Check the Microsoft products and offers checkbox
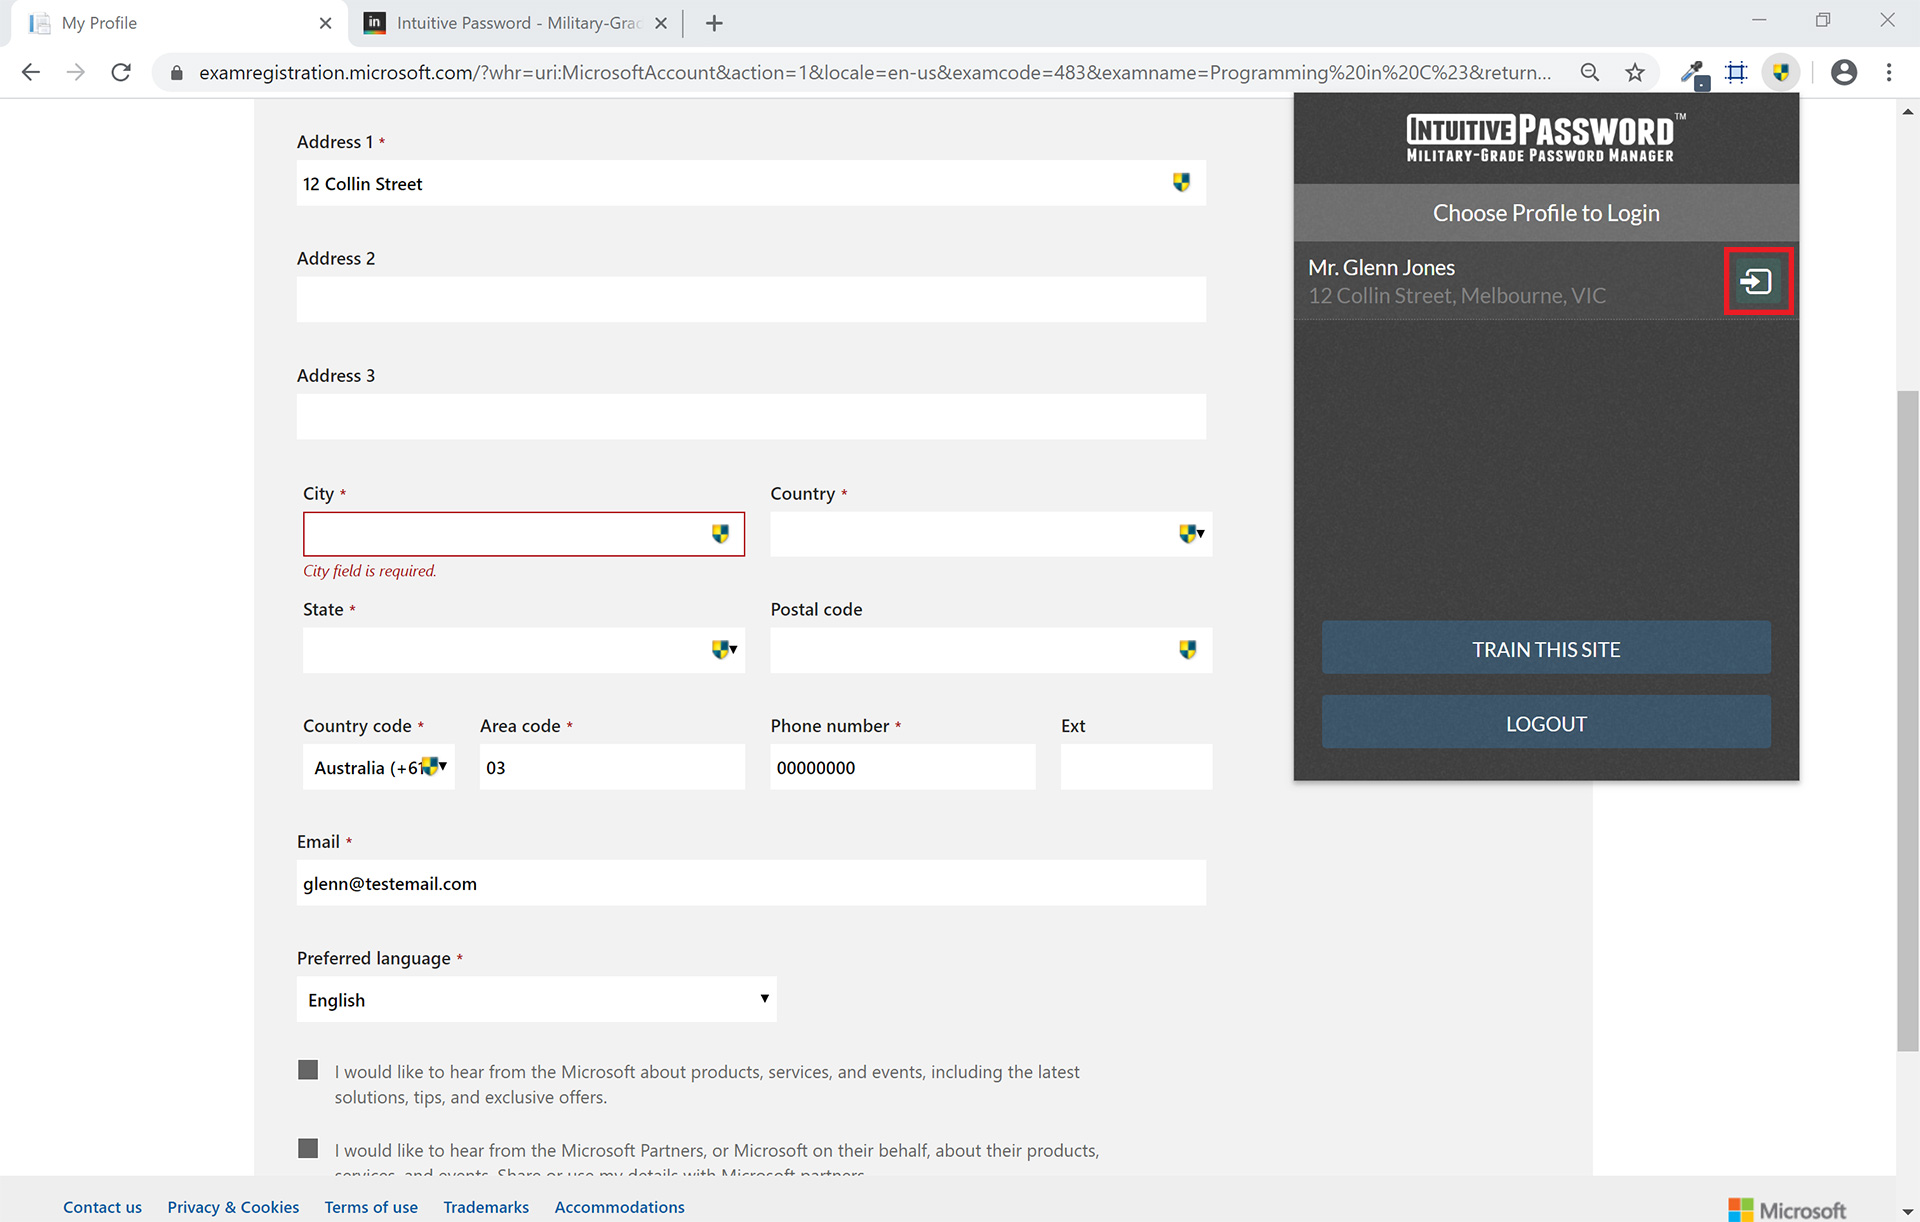The height and width of the screenshot is (1222, 1920). pos(308,1070)
